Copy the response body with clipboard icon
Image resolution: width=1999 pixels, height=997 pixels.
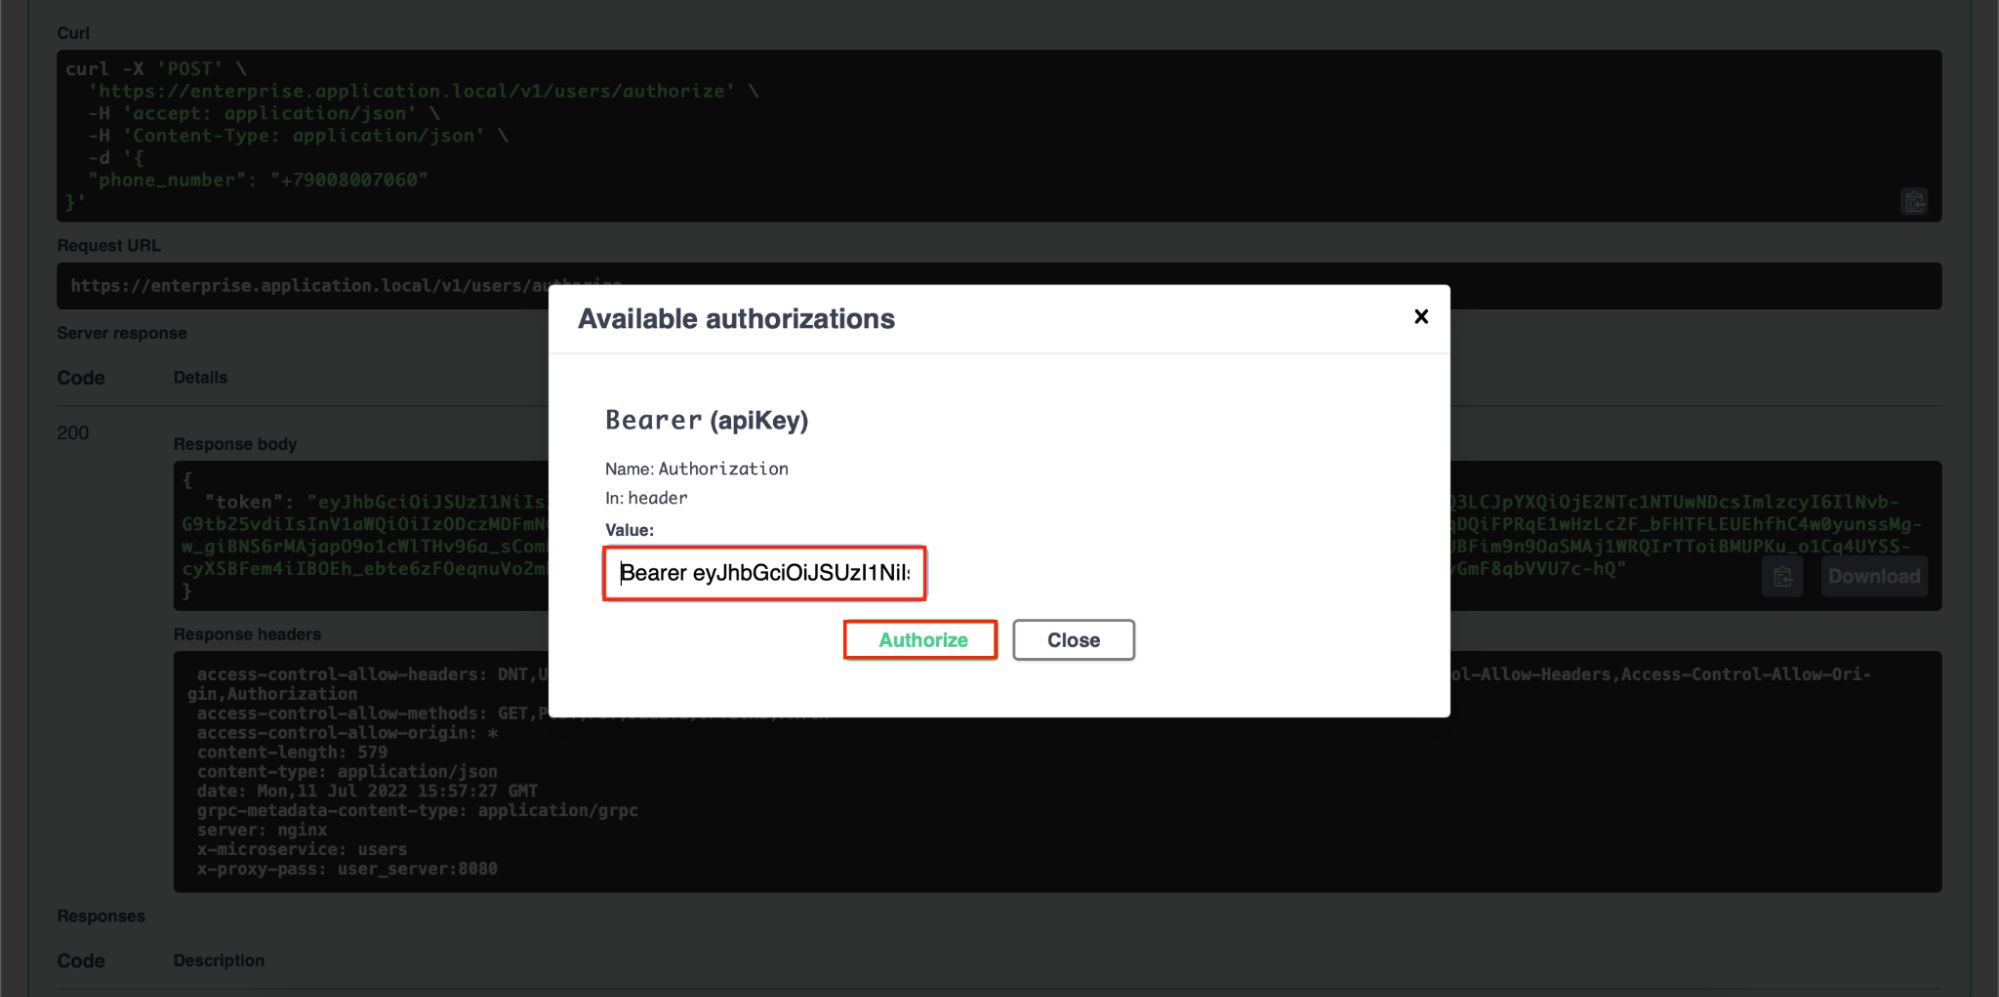[x=1782, y=577]
